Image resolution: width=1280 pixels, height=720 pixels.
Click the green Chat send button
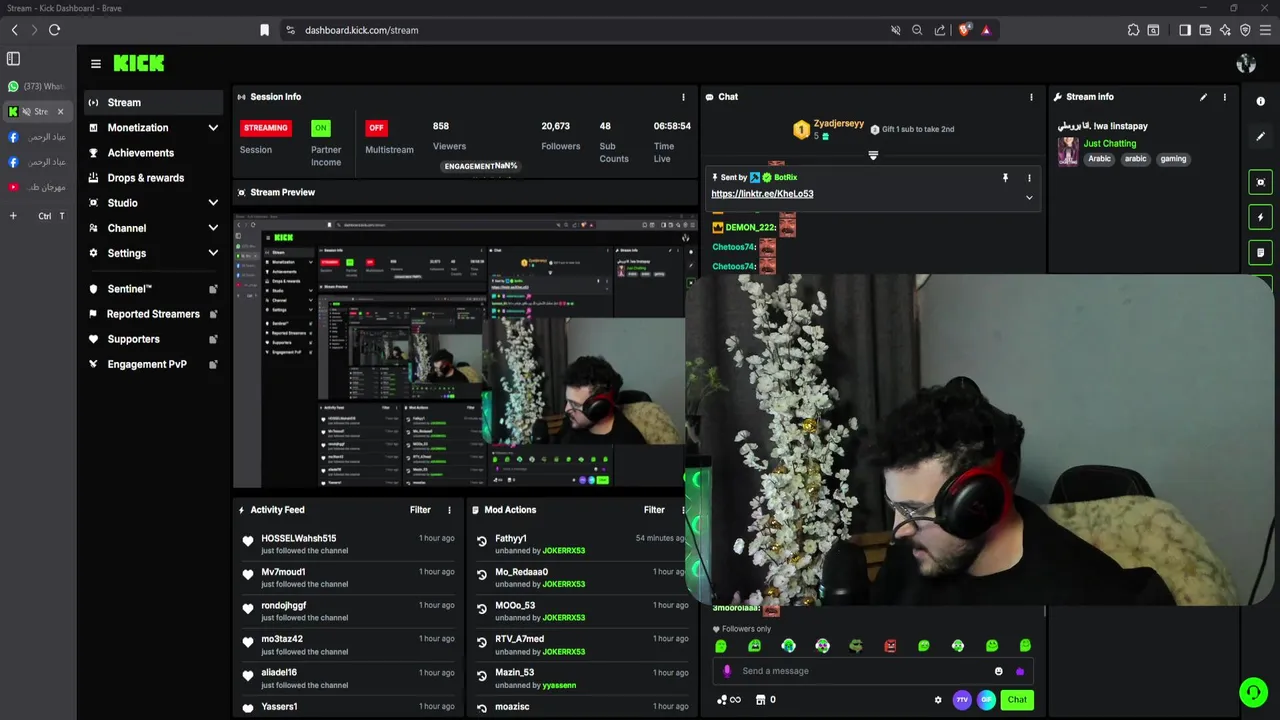(x=1017, y=700)
